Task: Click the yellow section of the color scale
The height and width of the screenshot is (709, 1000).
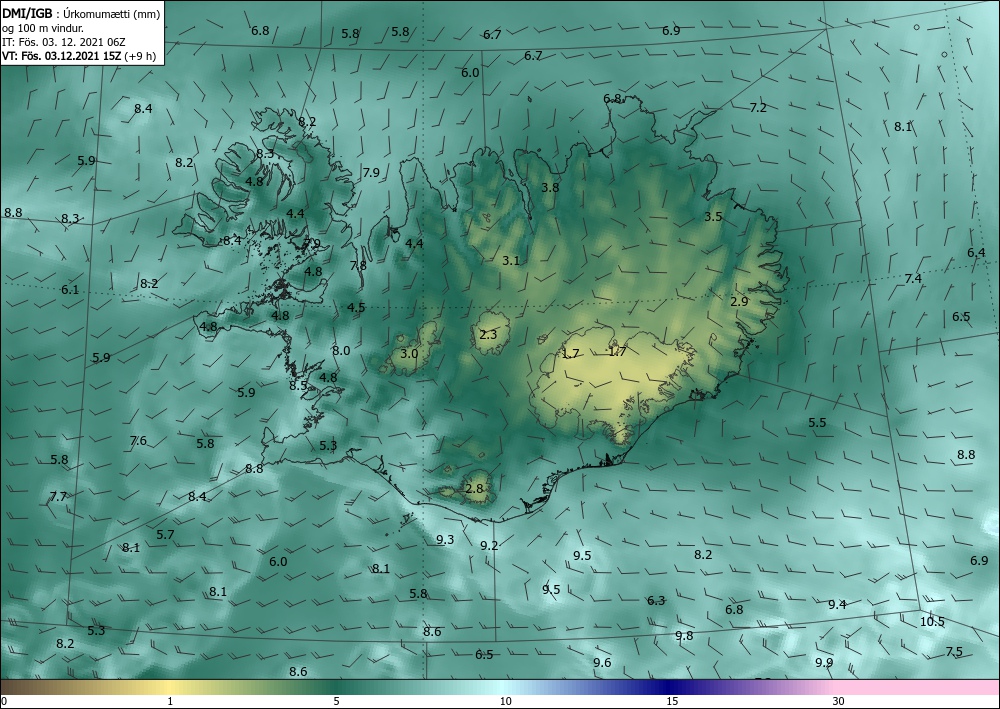Action: coord(169,687)
